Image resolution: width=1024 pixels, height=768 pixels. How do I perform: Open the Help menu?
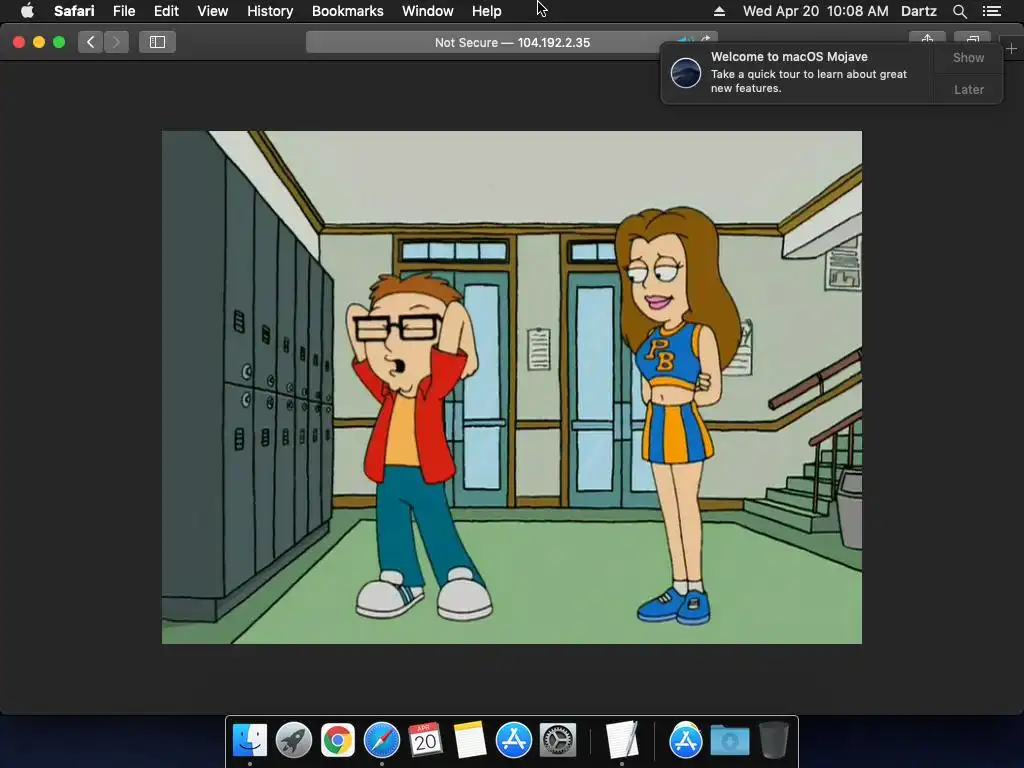click(487, 11)
